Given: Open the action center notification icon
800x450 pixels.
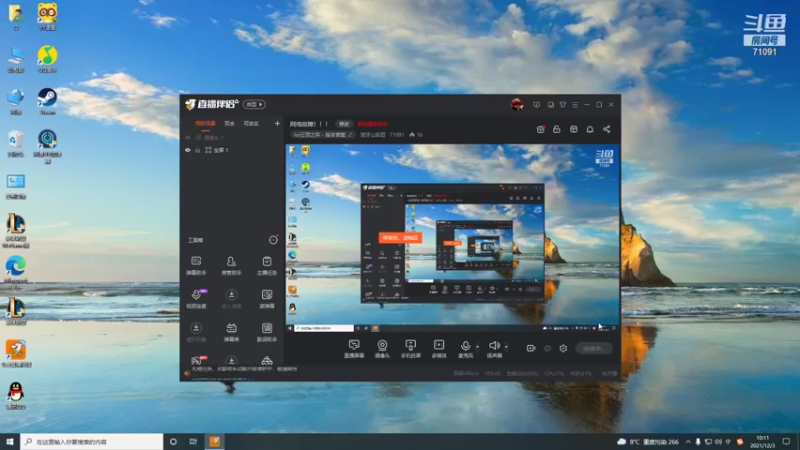Looking at the screenshot, I should click(786, 442).
